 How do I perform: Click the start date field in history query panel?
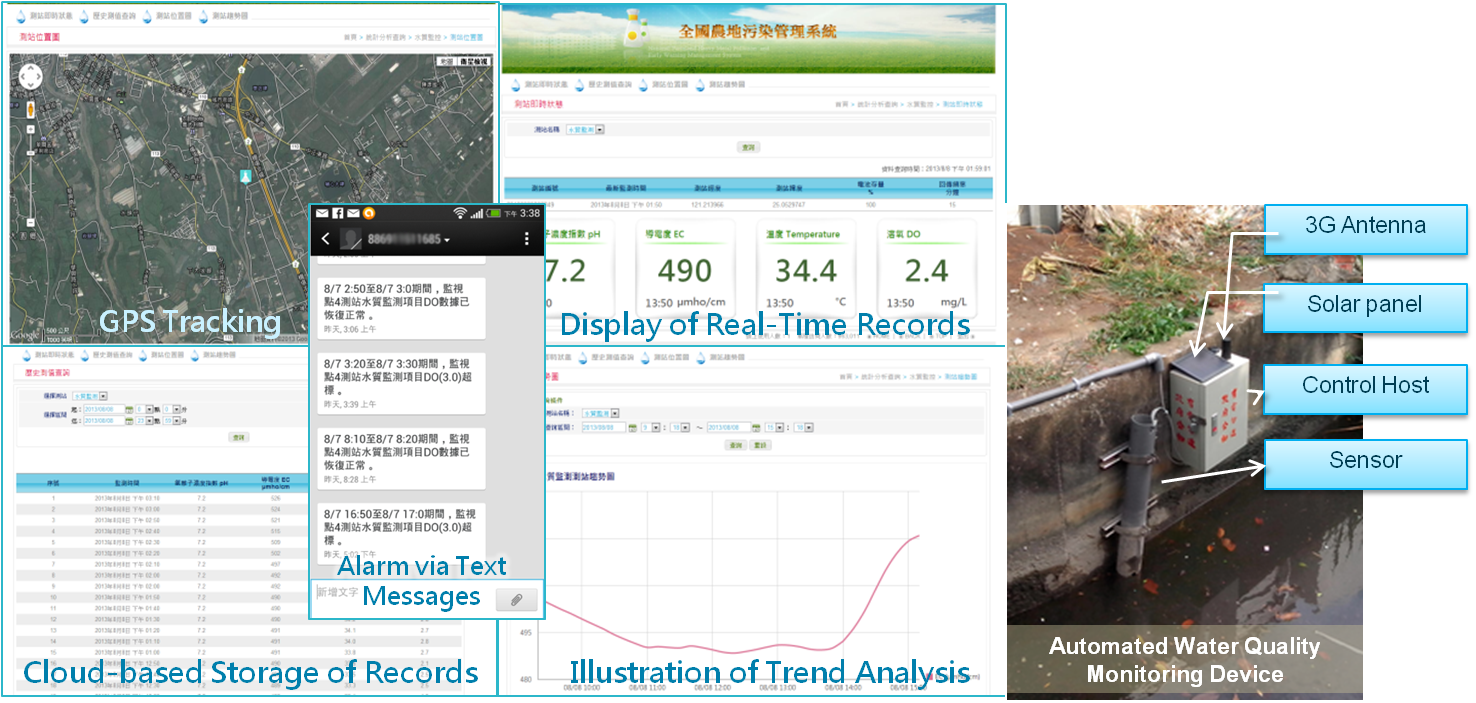point(104,409)
